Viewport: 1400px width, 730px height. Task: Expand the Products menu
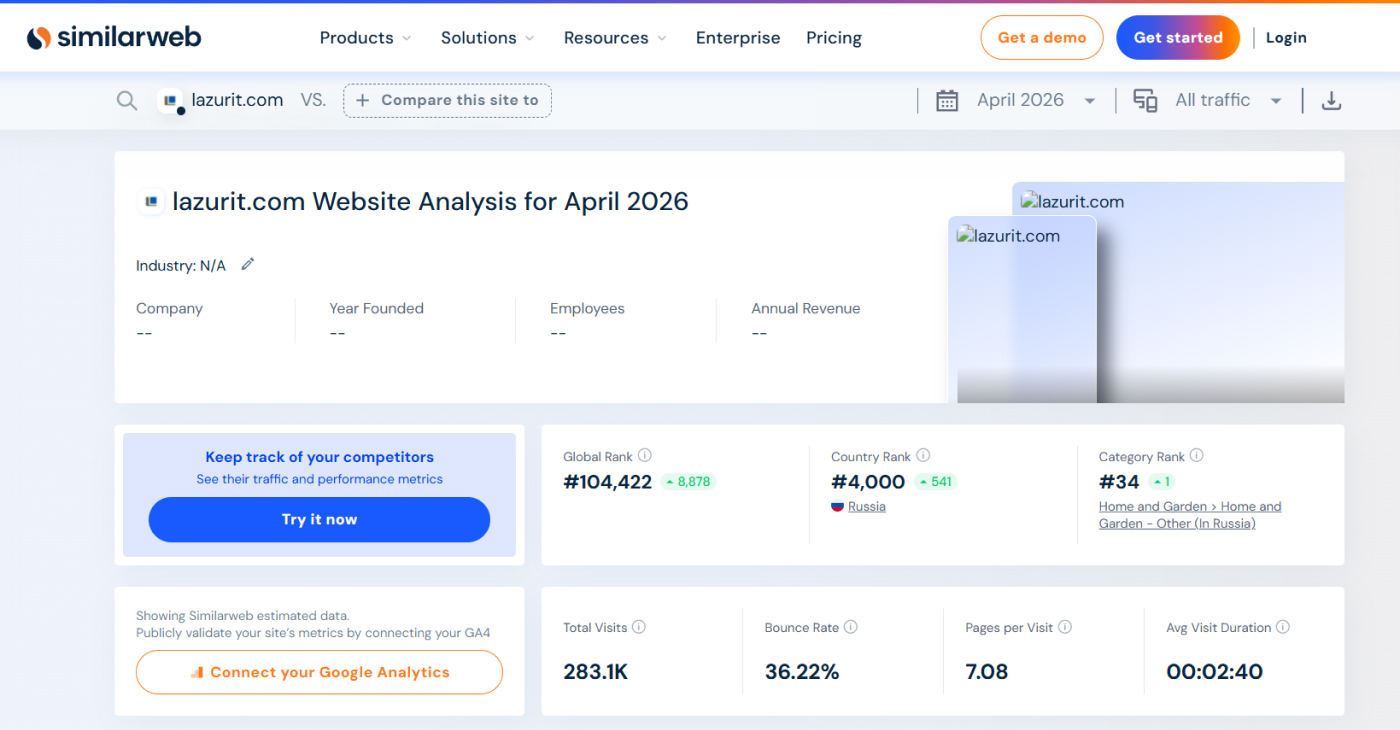pos(365,38)
